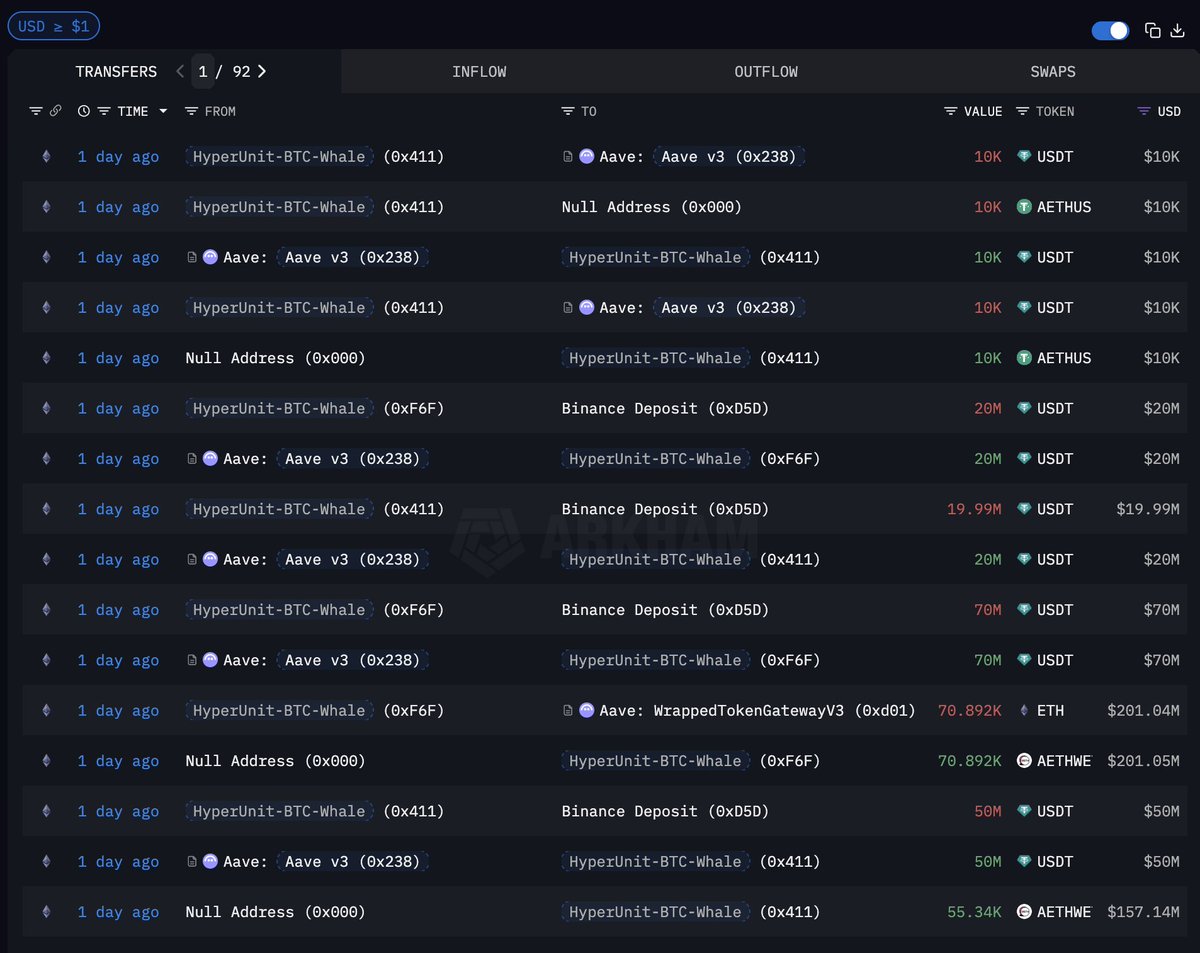Click the clock icon in the TIME column header

(x=84, y=111)
